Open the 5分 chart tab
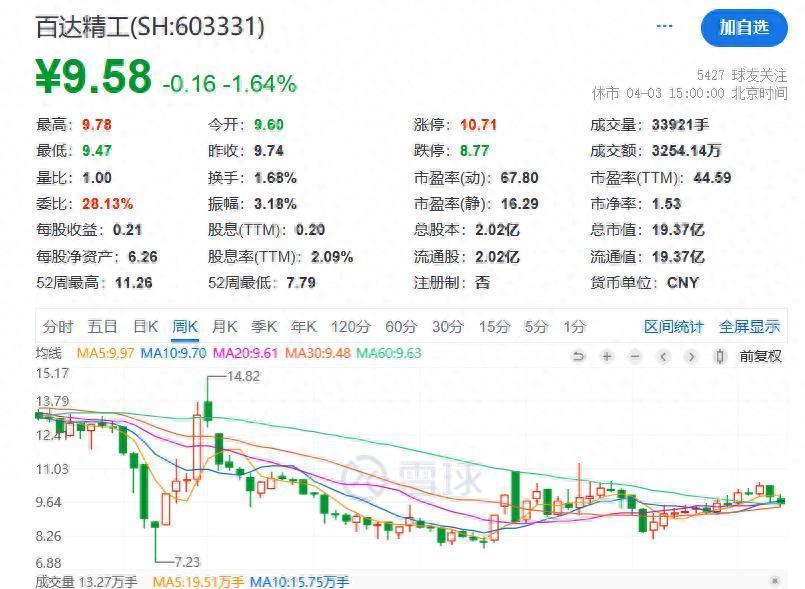The height and width of the screenshot is (589, 805). pos(536,327)
